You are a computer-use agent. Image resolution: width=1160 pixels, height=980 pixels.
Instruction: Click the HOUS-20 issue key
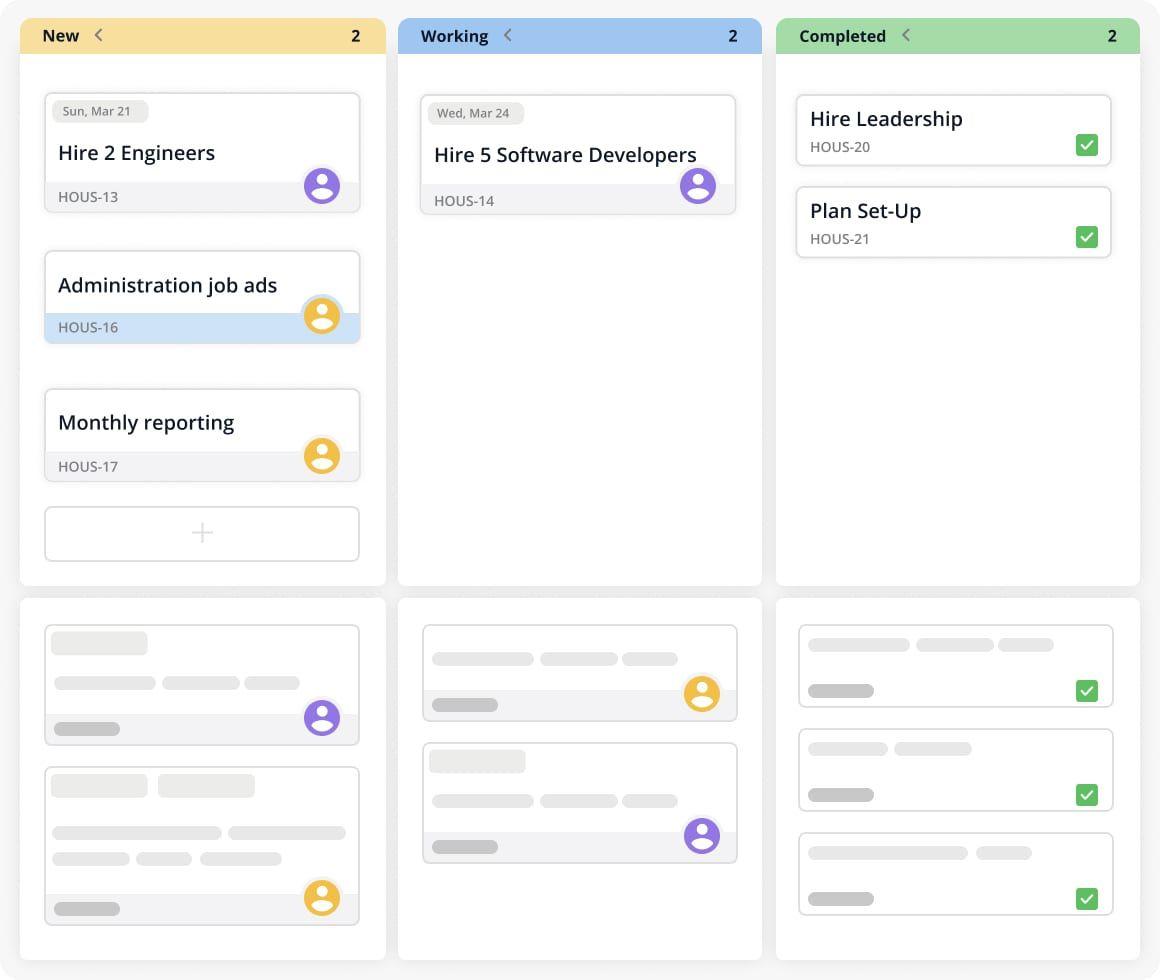840,146
